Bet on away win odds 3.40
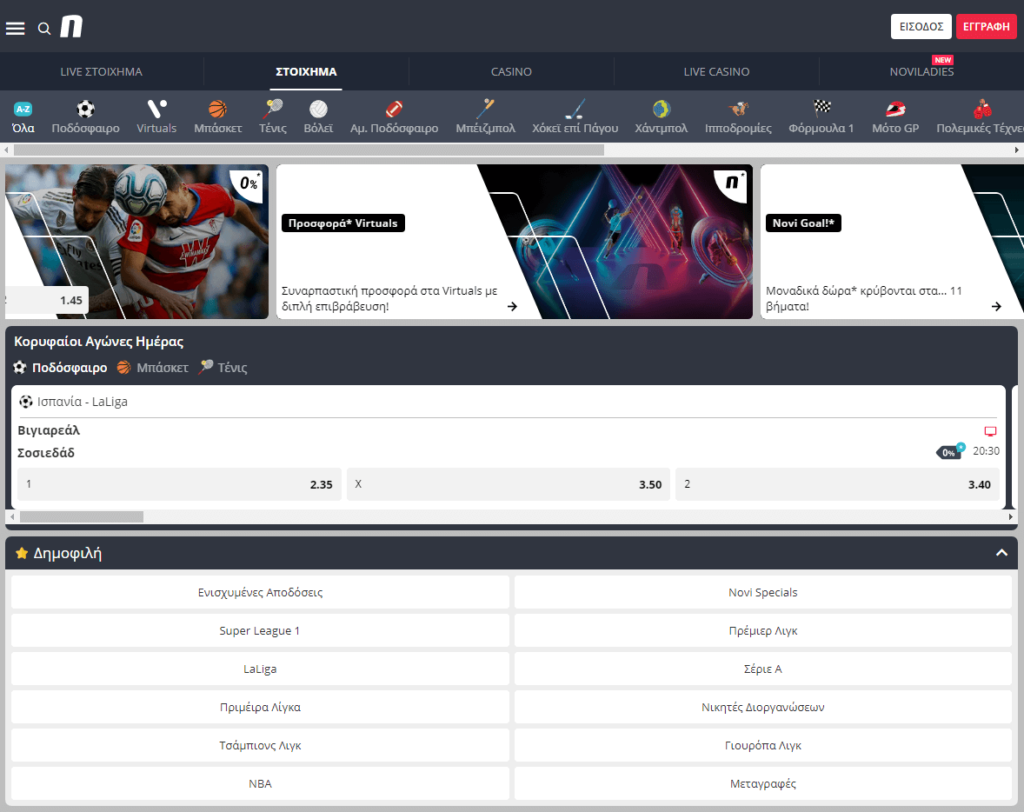1024x812 pixels. pos(837,484)
